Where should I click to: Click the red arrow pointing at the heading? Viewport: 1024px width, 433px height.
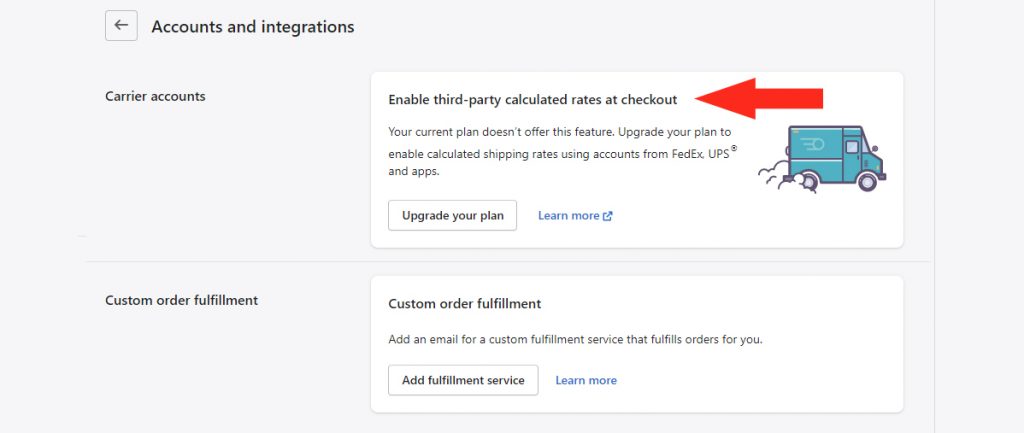[x=759, y=99]
